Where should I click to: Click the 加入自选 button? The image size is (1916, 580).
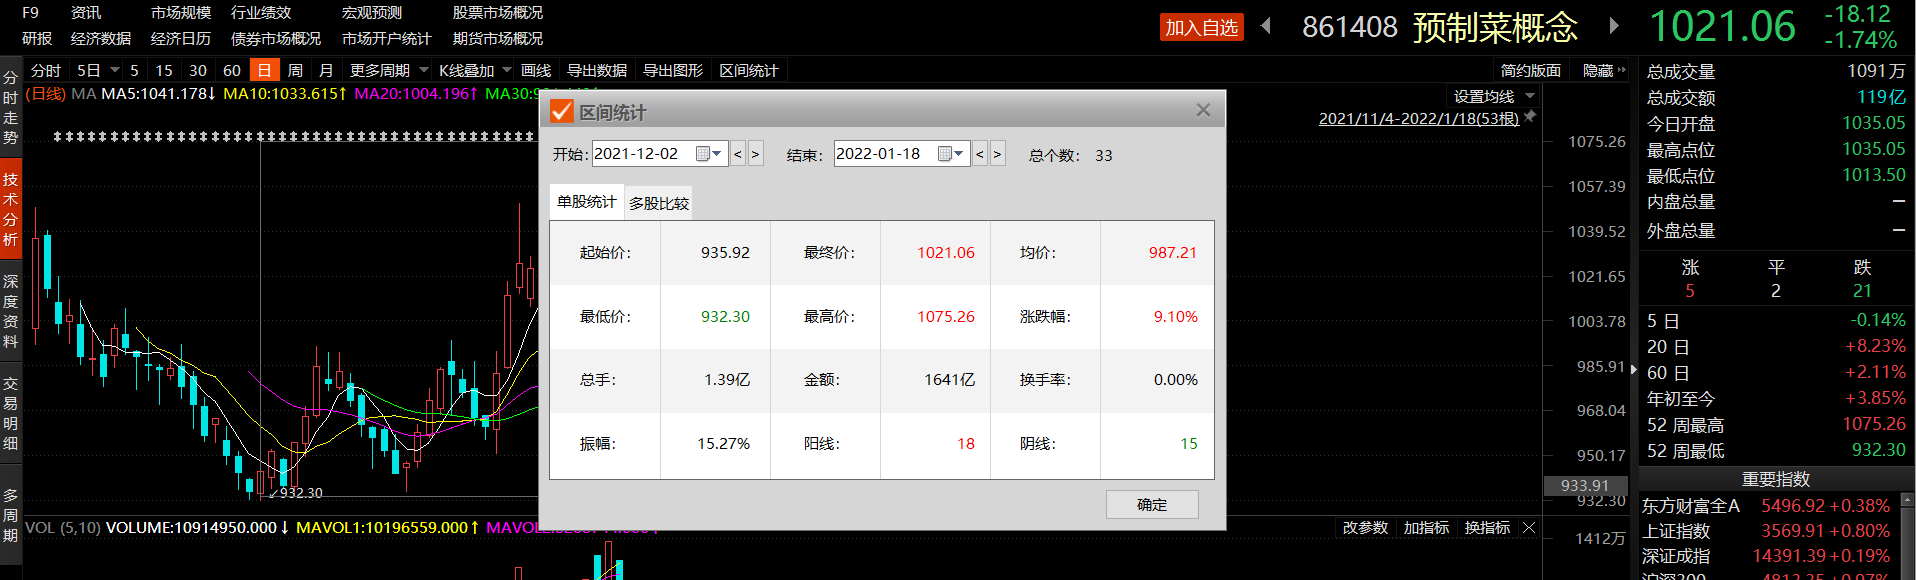click(x=1201, y=28)
